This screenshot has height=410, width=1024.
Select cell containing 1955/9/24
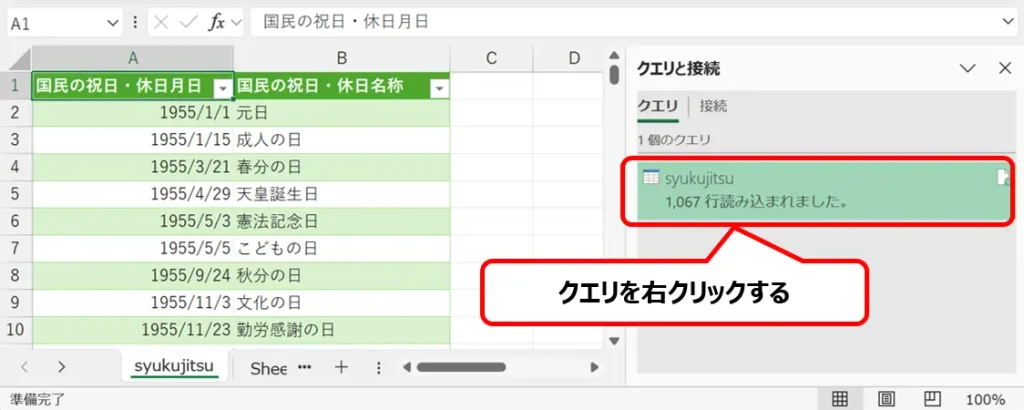133,276
